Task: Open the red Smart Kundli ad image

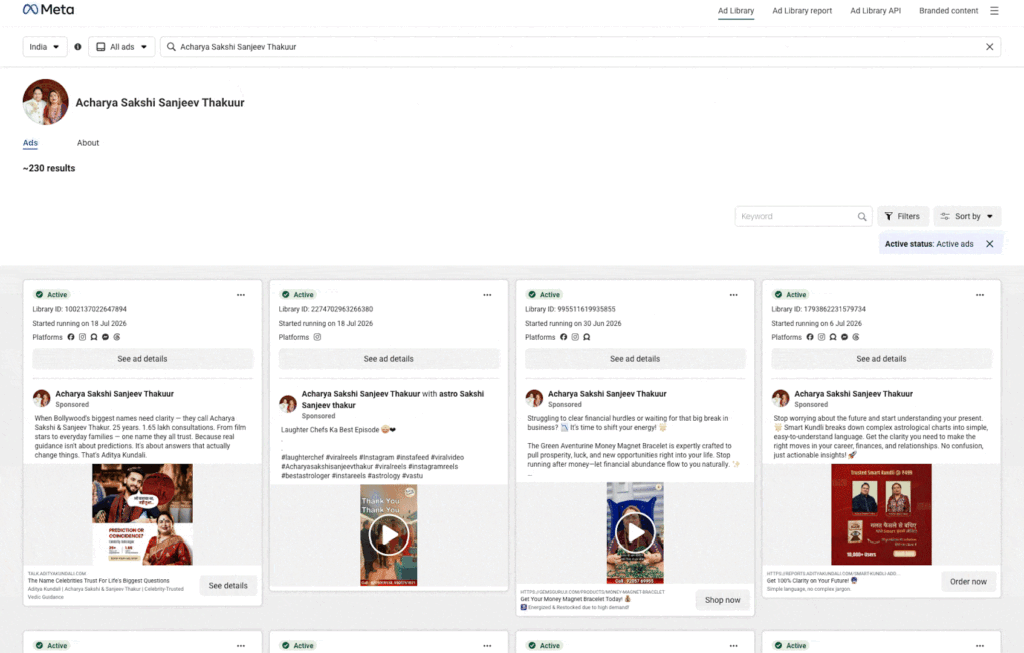Action: (881, 515)
